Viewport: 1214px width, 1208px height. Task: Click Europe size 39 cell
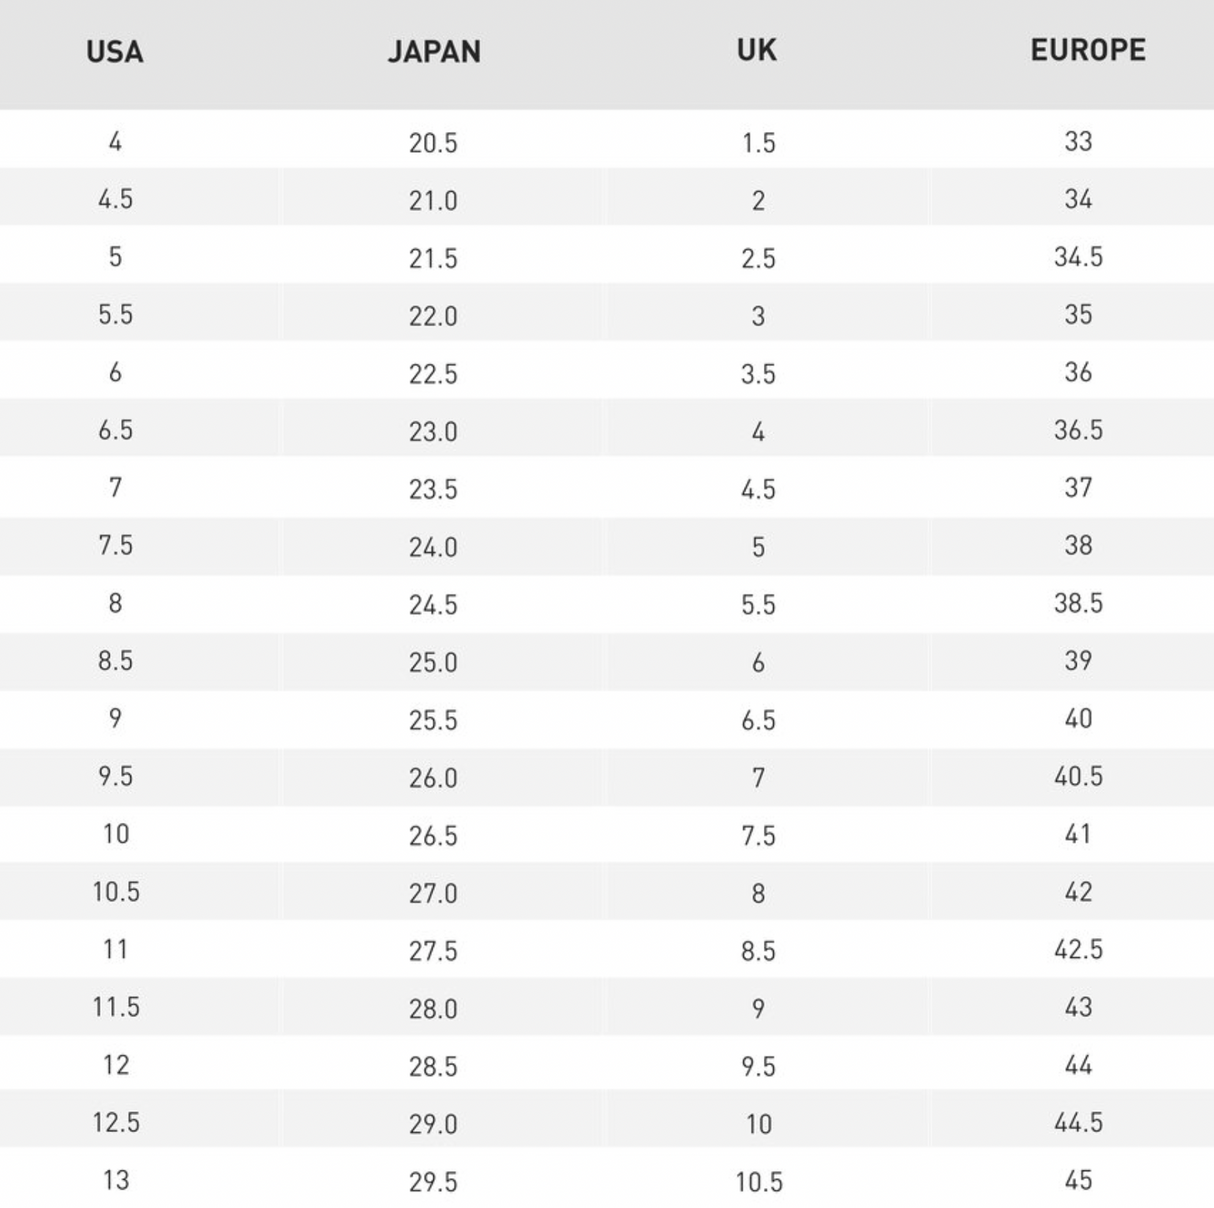click(1078, 661)
